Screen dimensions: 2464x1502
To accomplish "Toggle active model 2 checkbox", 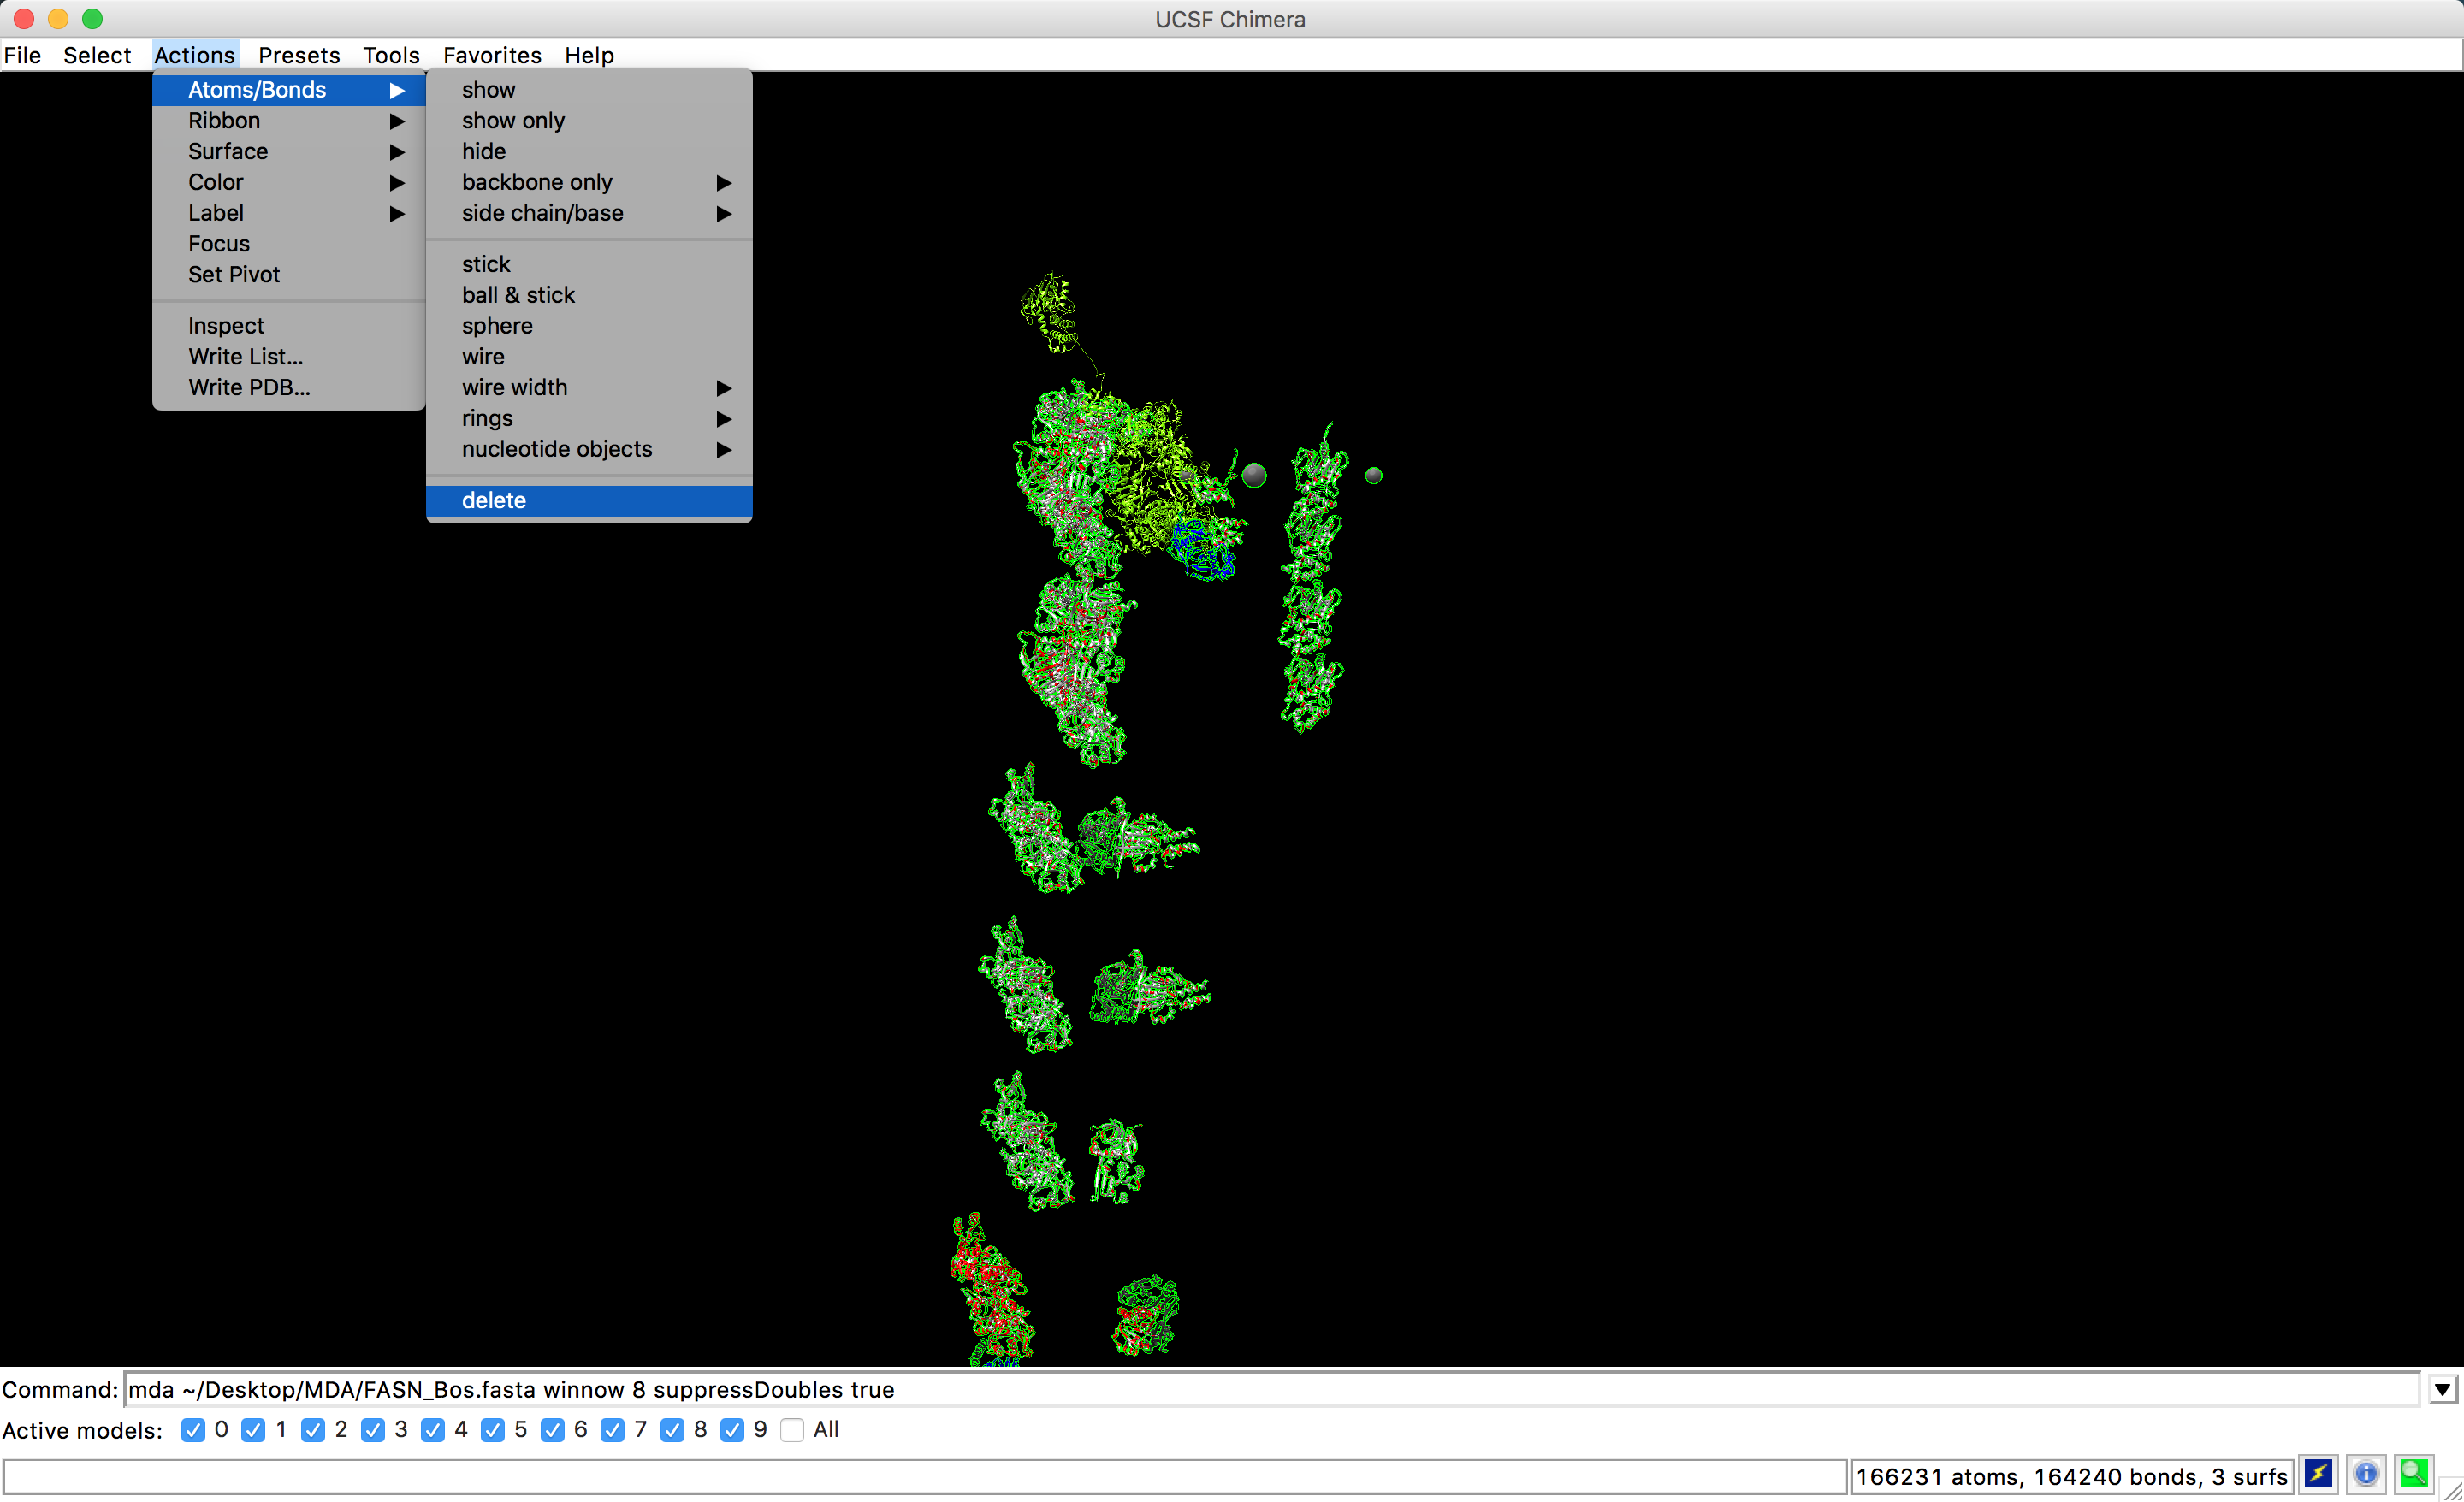I will [313, 1430].
